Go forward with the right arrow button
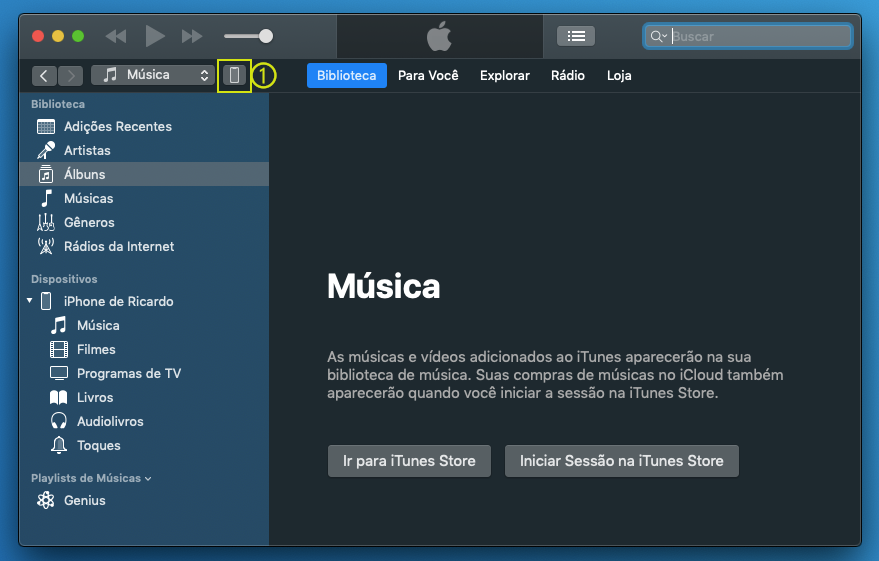Screen dimensions: 879x561 coord(70,75)
